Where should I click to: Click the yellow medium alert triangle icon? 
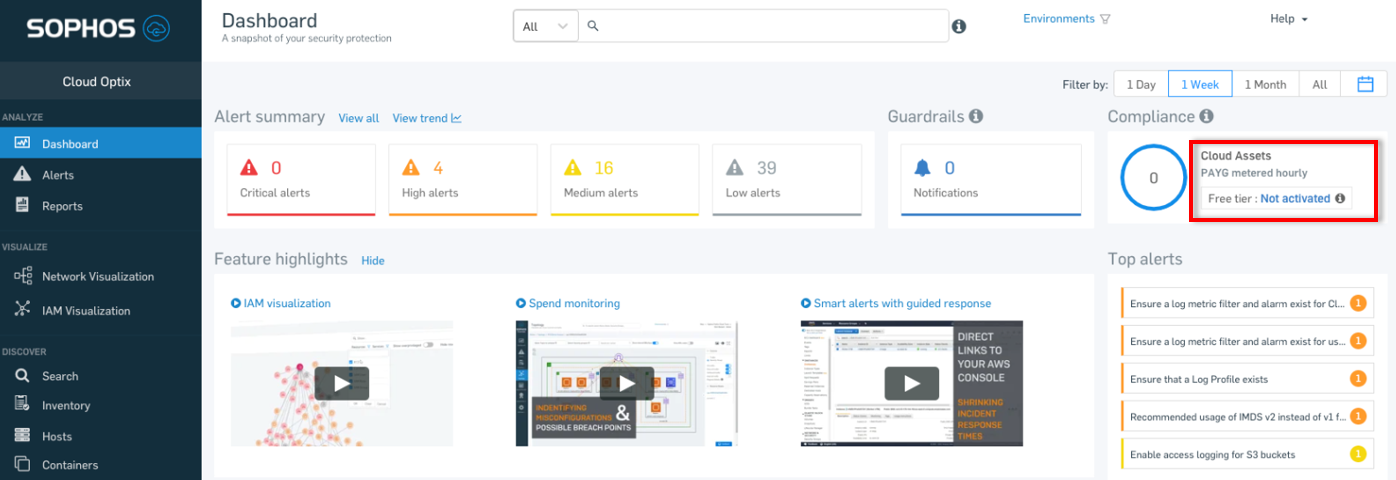click(573, 168)
